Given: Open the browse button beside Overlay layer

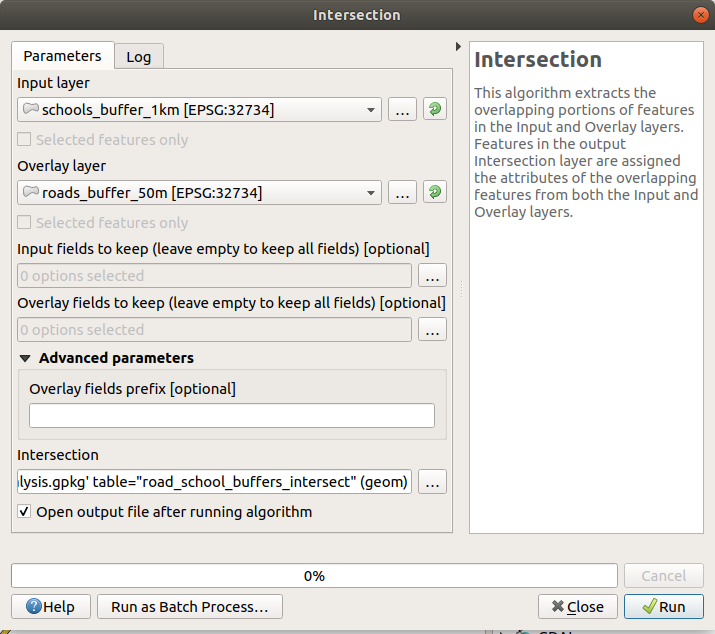Looking at the screenshot, I should click(402, 192).
